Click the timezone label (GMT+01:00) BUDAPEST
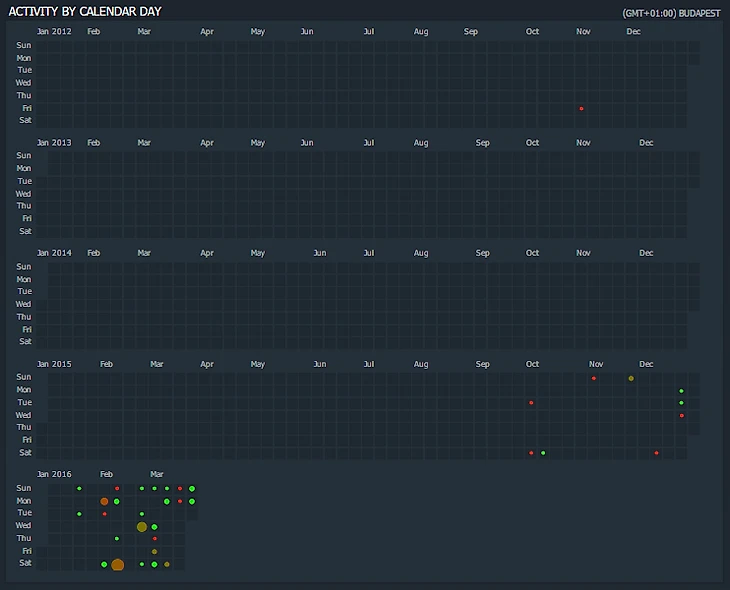 (x=670, y=13)
